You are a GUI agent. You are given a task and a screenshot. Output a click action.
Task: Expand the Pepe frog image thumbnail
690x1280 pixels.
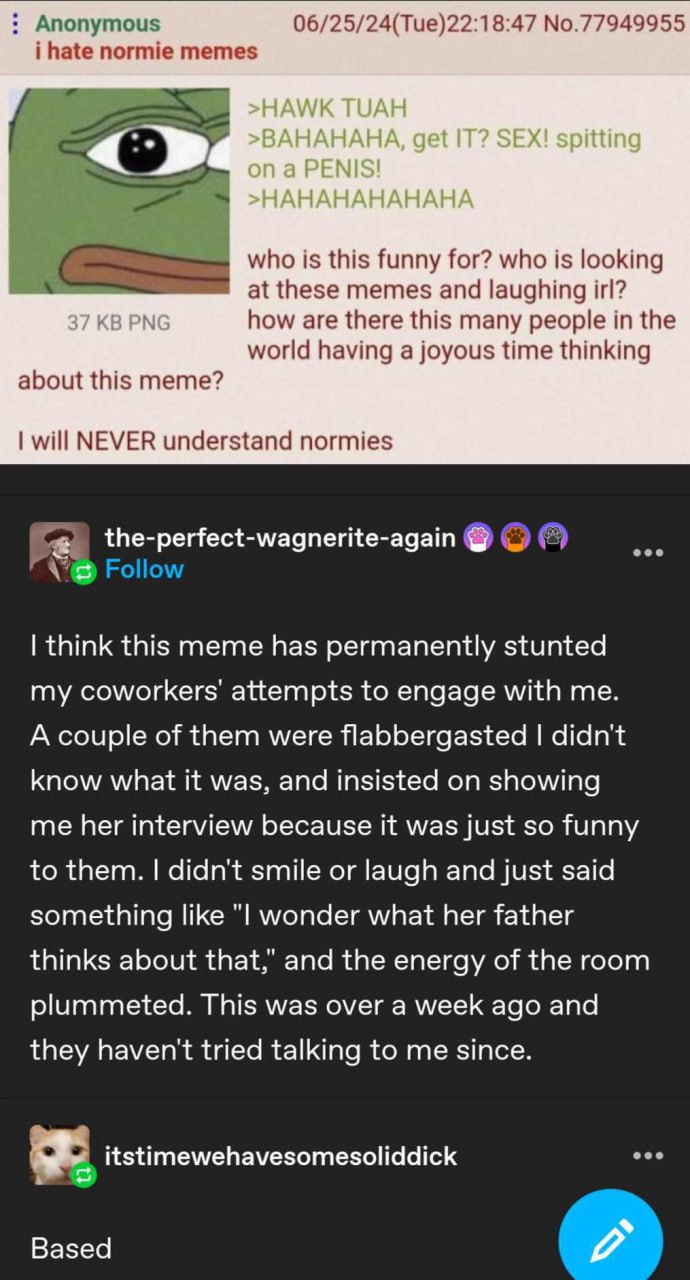[119, 189]
